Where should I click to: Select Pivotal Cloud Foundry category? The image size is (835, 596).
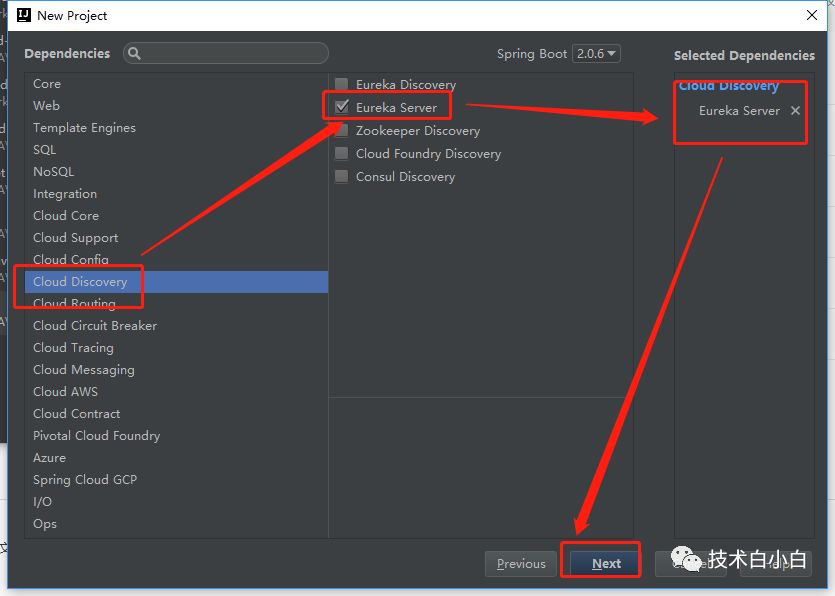[176, 436]
